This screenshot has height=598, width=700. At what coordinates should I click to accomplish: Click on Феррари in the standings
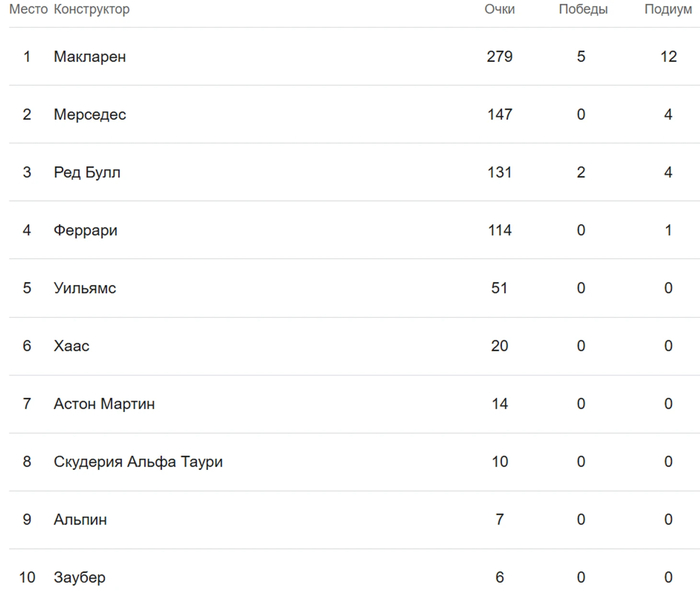(85, 231)
